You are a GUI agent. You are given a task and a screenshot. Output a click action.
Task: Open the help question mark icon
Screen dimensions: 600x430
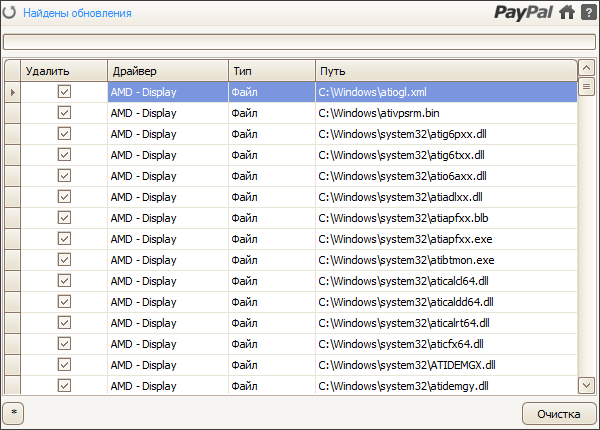click(588, 13)
